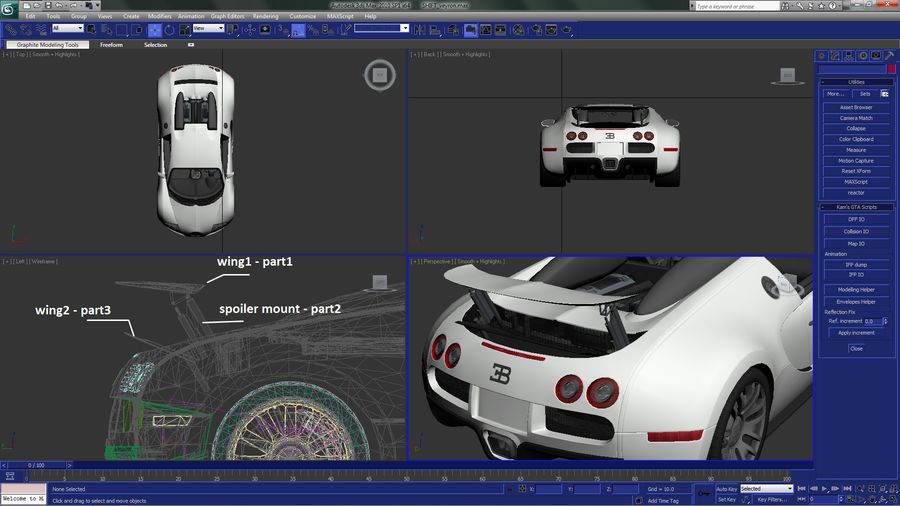
Task: Switch to the Selection ribbon tab
Action: (x=156, y=44)
